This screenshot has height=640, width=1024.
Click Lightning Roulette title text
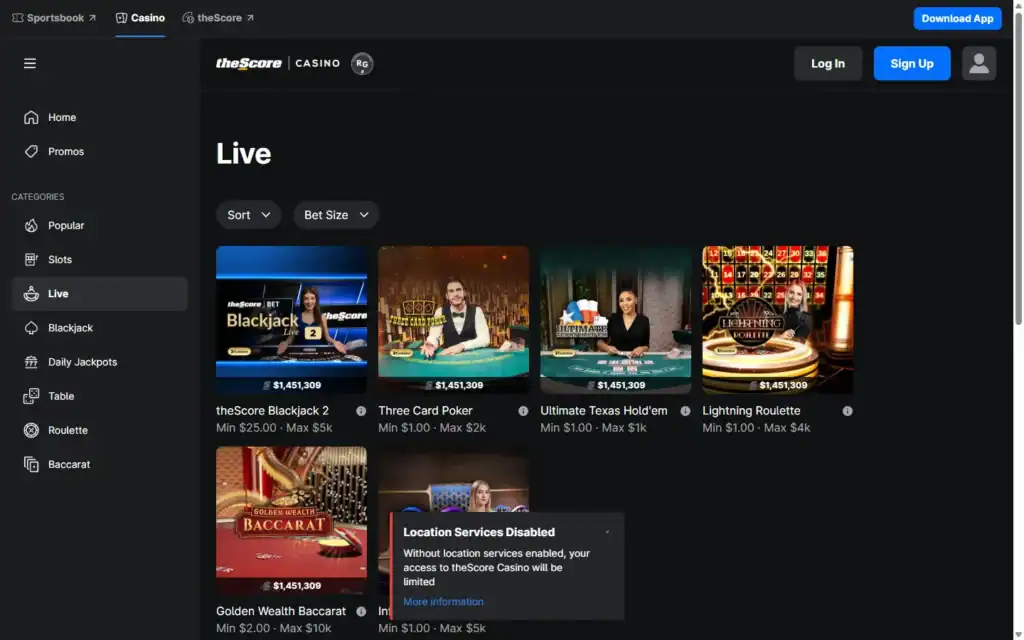point(751,411)
